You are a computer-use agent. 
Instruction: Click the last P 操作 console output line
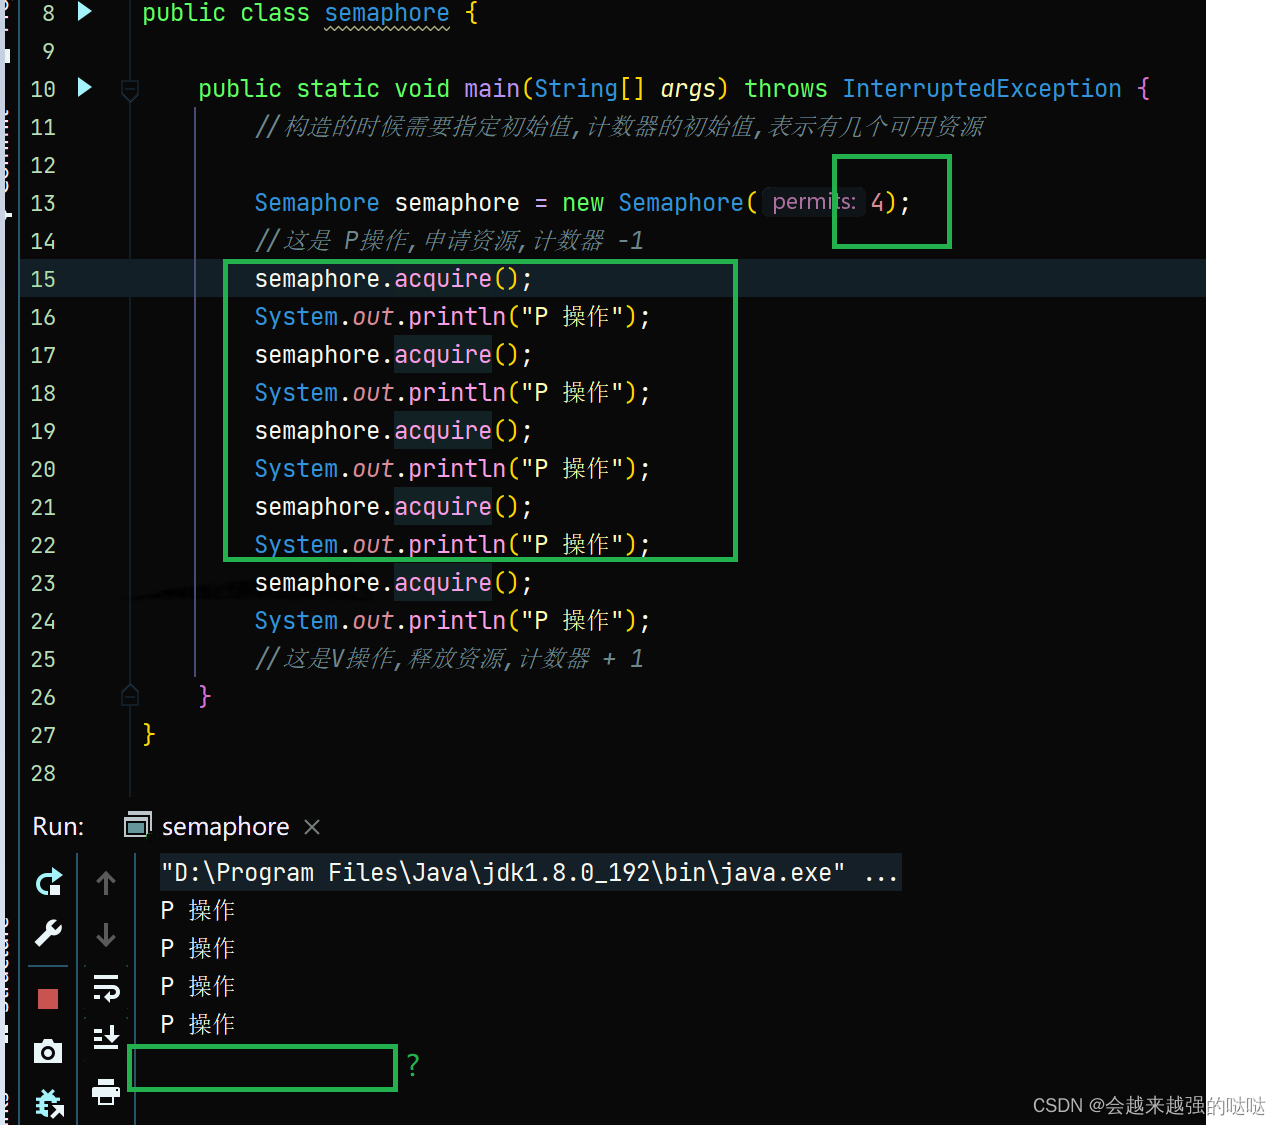[198, 1025]
